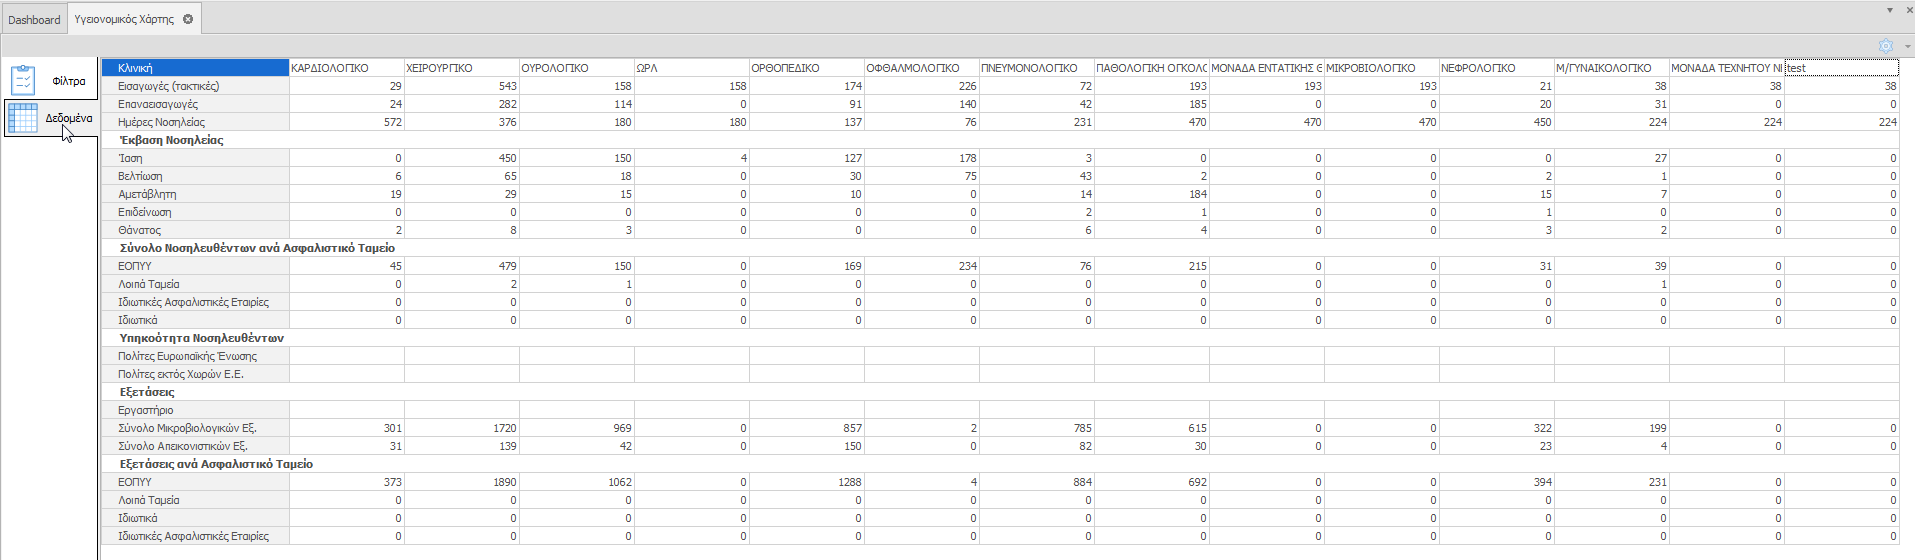The width and height of the screenshot is (1915, 560).
Task: Open the tab list dropdown arrow
Action: 1889,10
